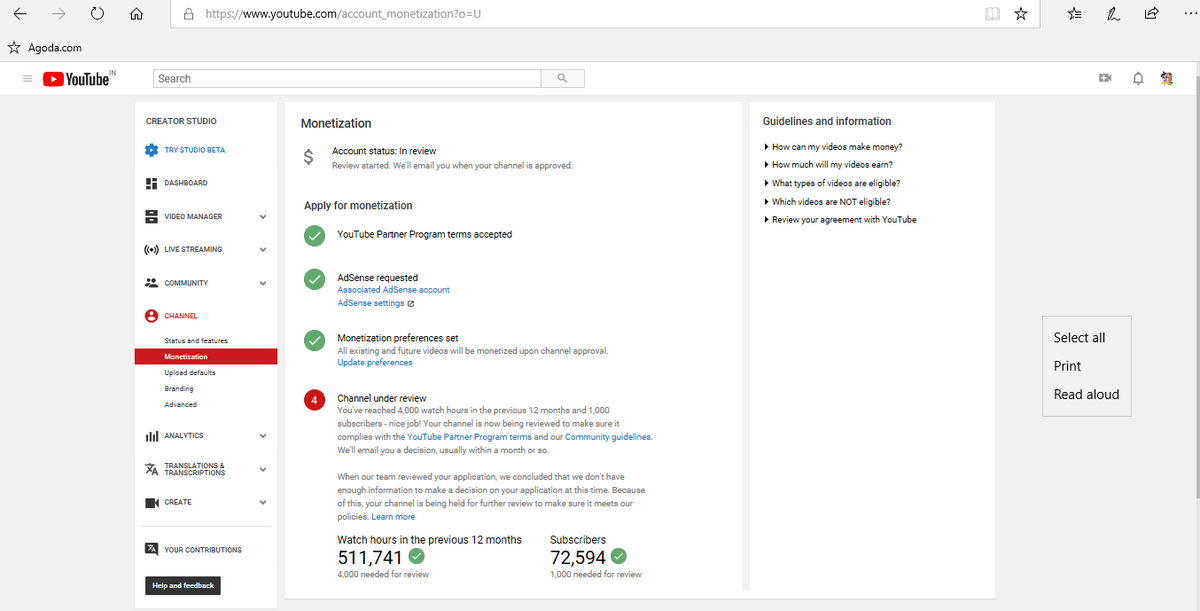Expand the Create section chevron
The image size is (1200, 611).
263,502
